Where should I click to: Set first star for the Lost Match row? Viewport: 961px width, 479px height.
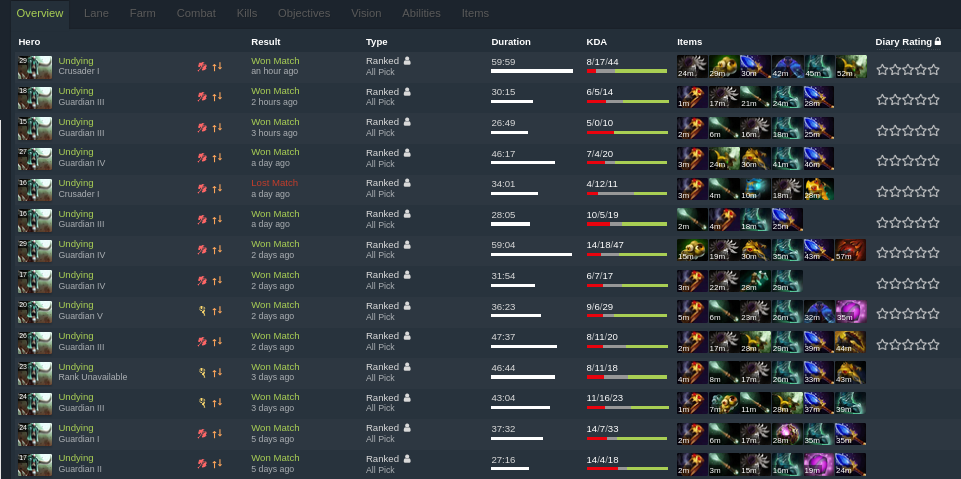pos(882,192)
